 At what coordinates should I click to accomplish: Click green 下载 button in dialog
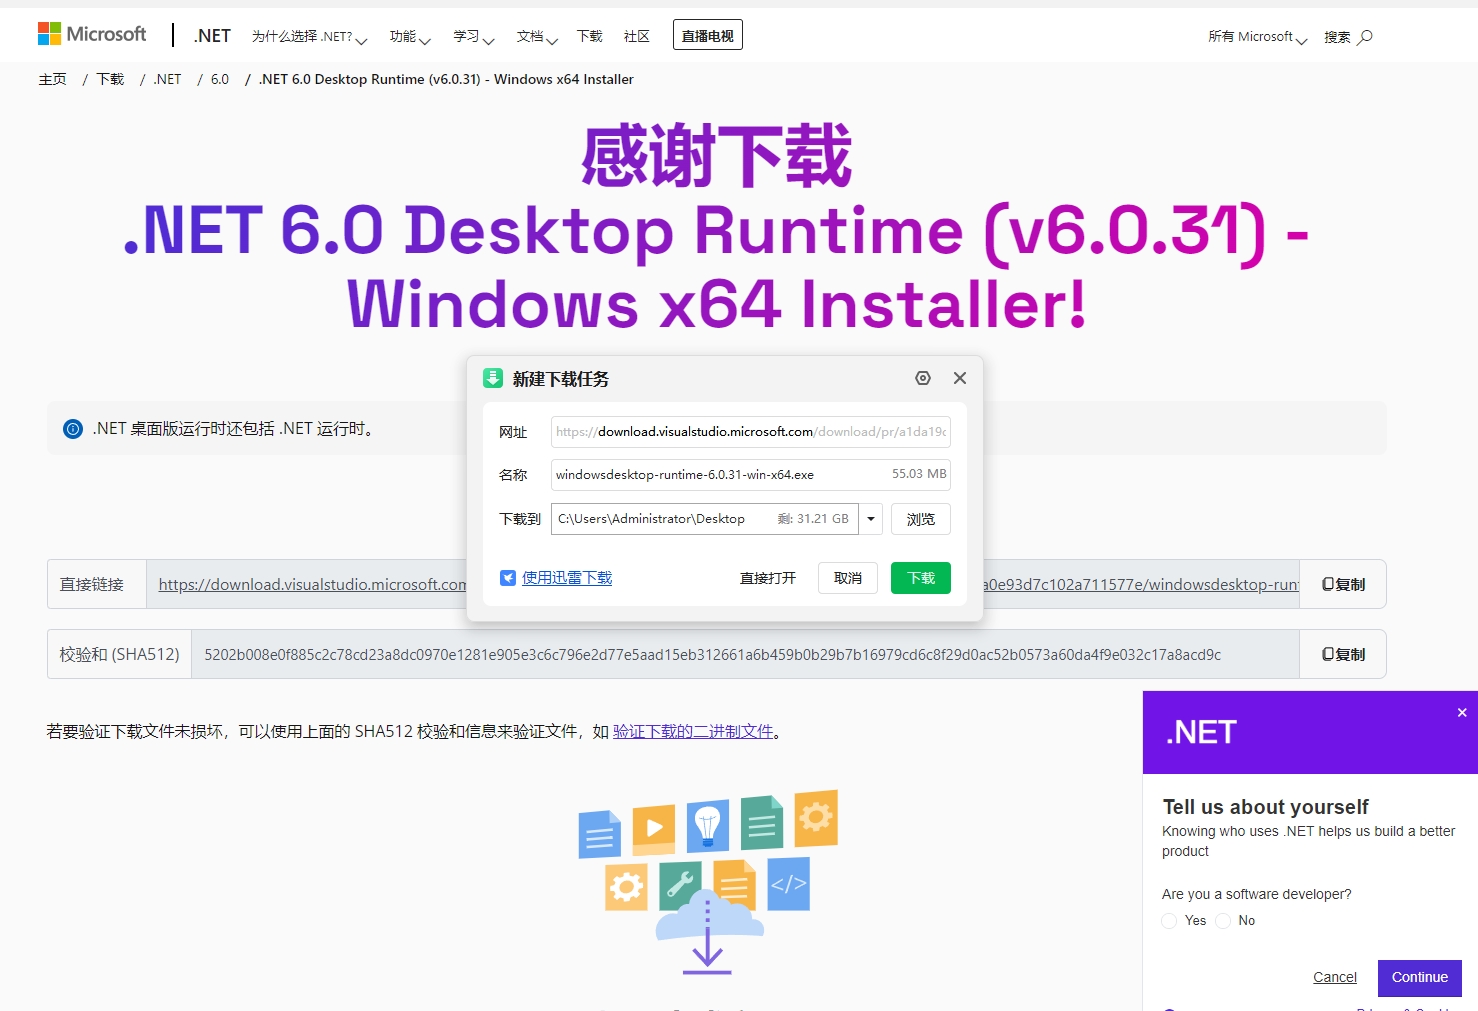point(921,578)
